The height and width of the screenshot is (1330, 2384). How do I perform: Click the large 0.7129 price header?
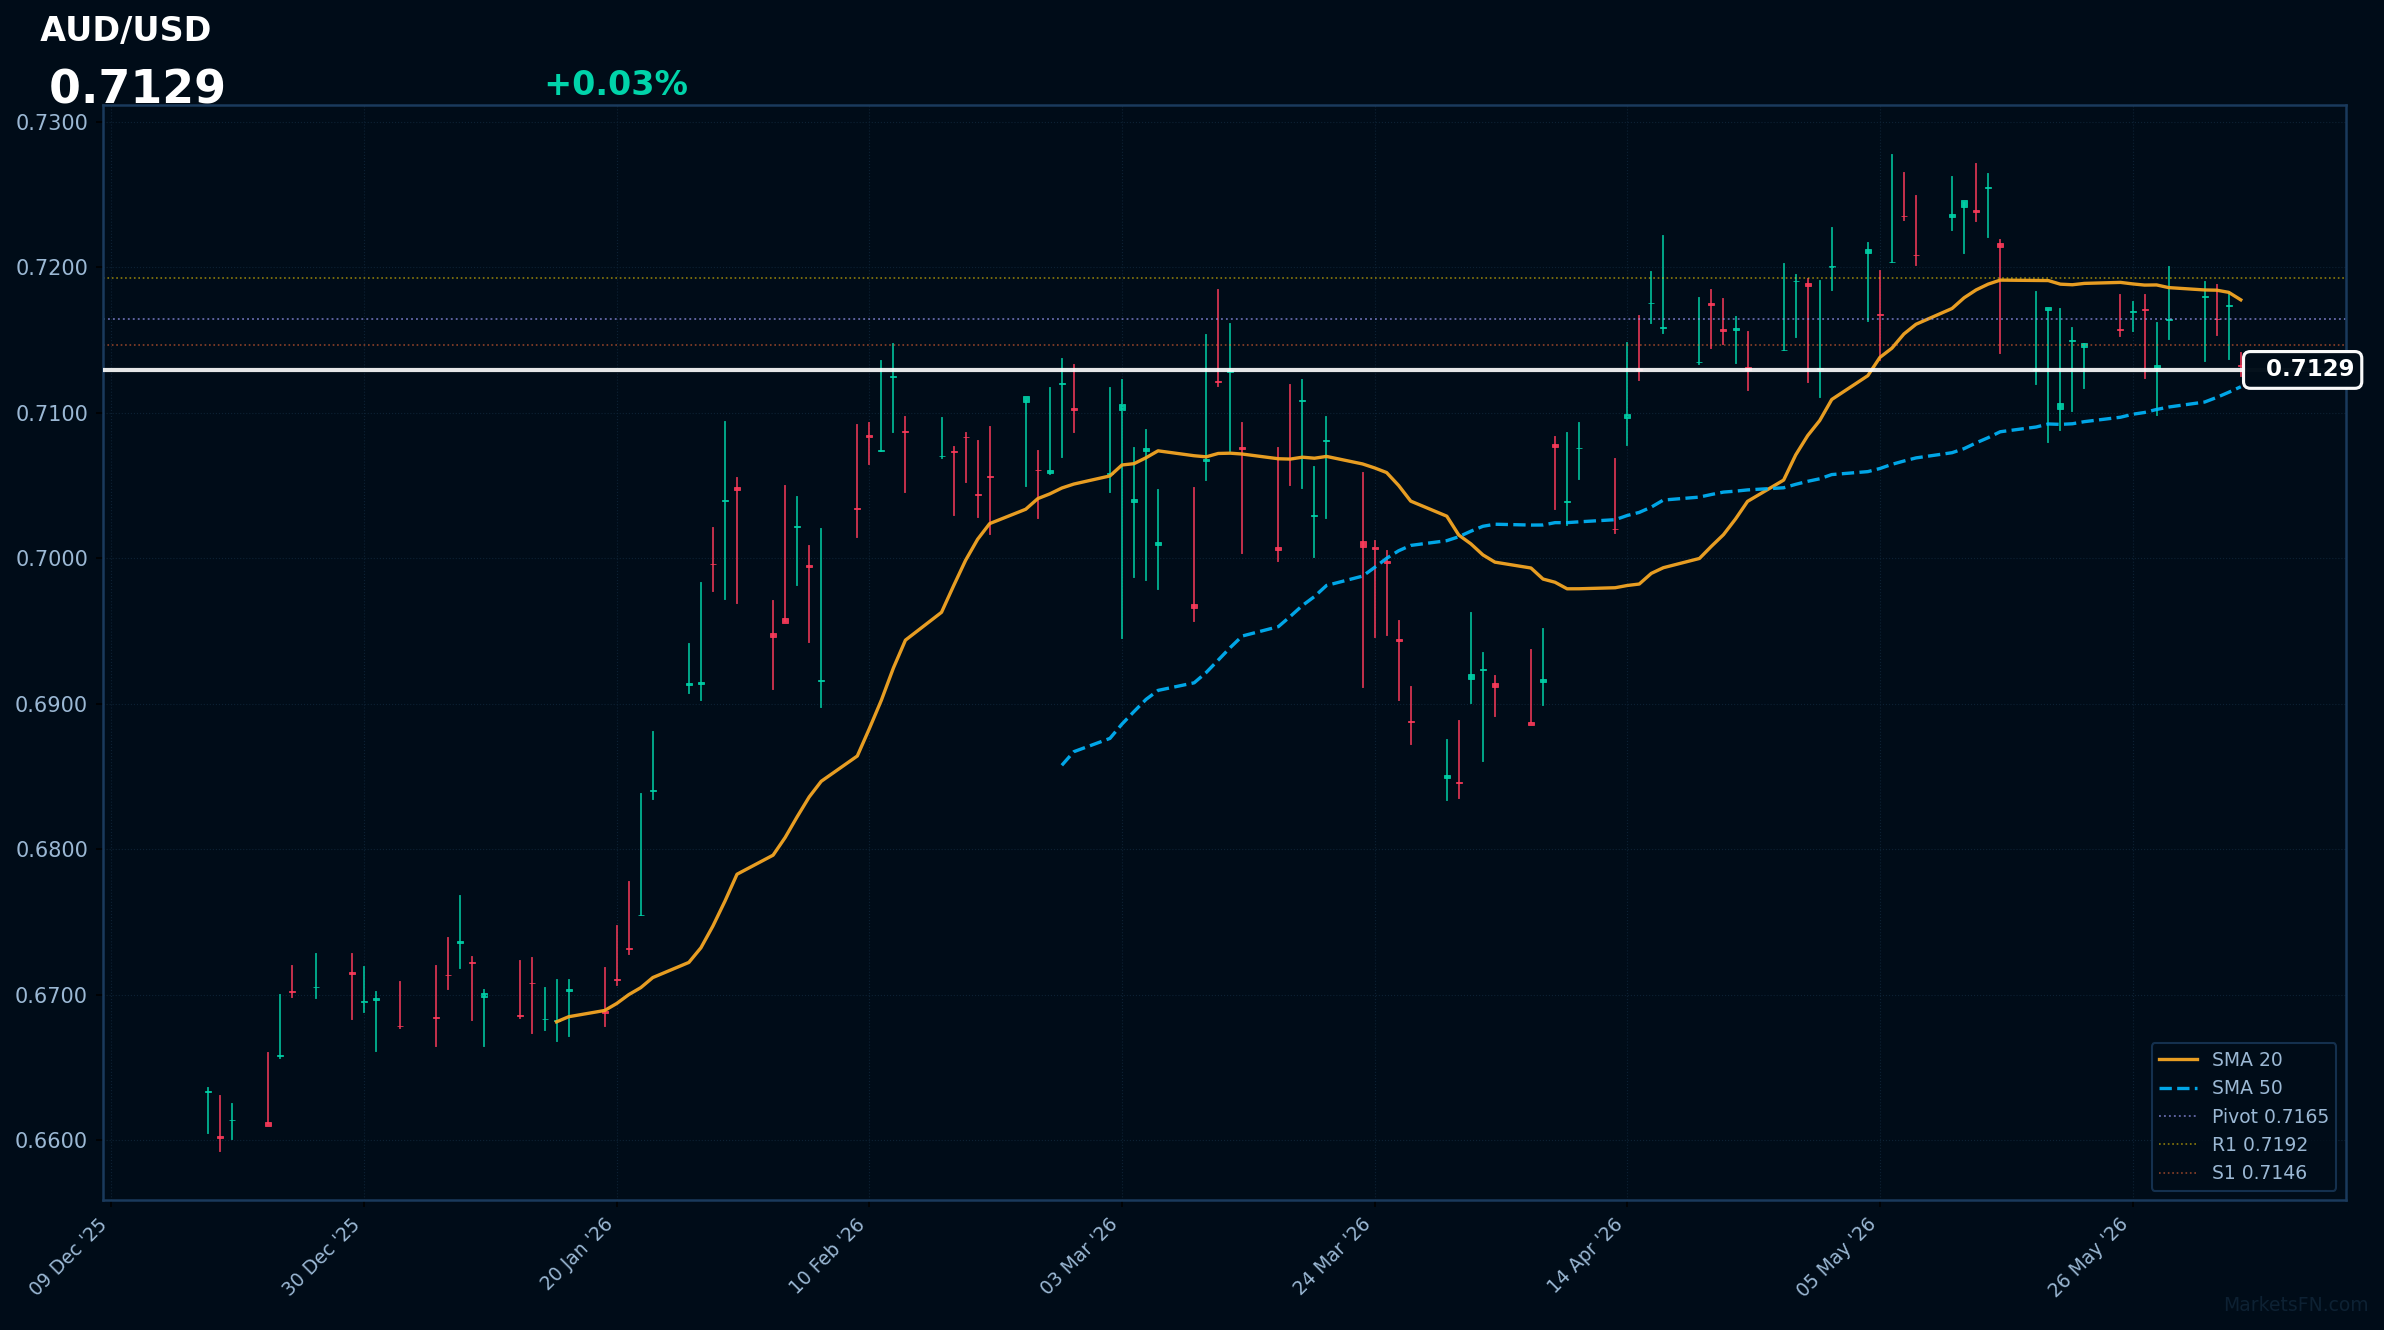click(x=137, y=88)
